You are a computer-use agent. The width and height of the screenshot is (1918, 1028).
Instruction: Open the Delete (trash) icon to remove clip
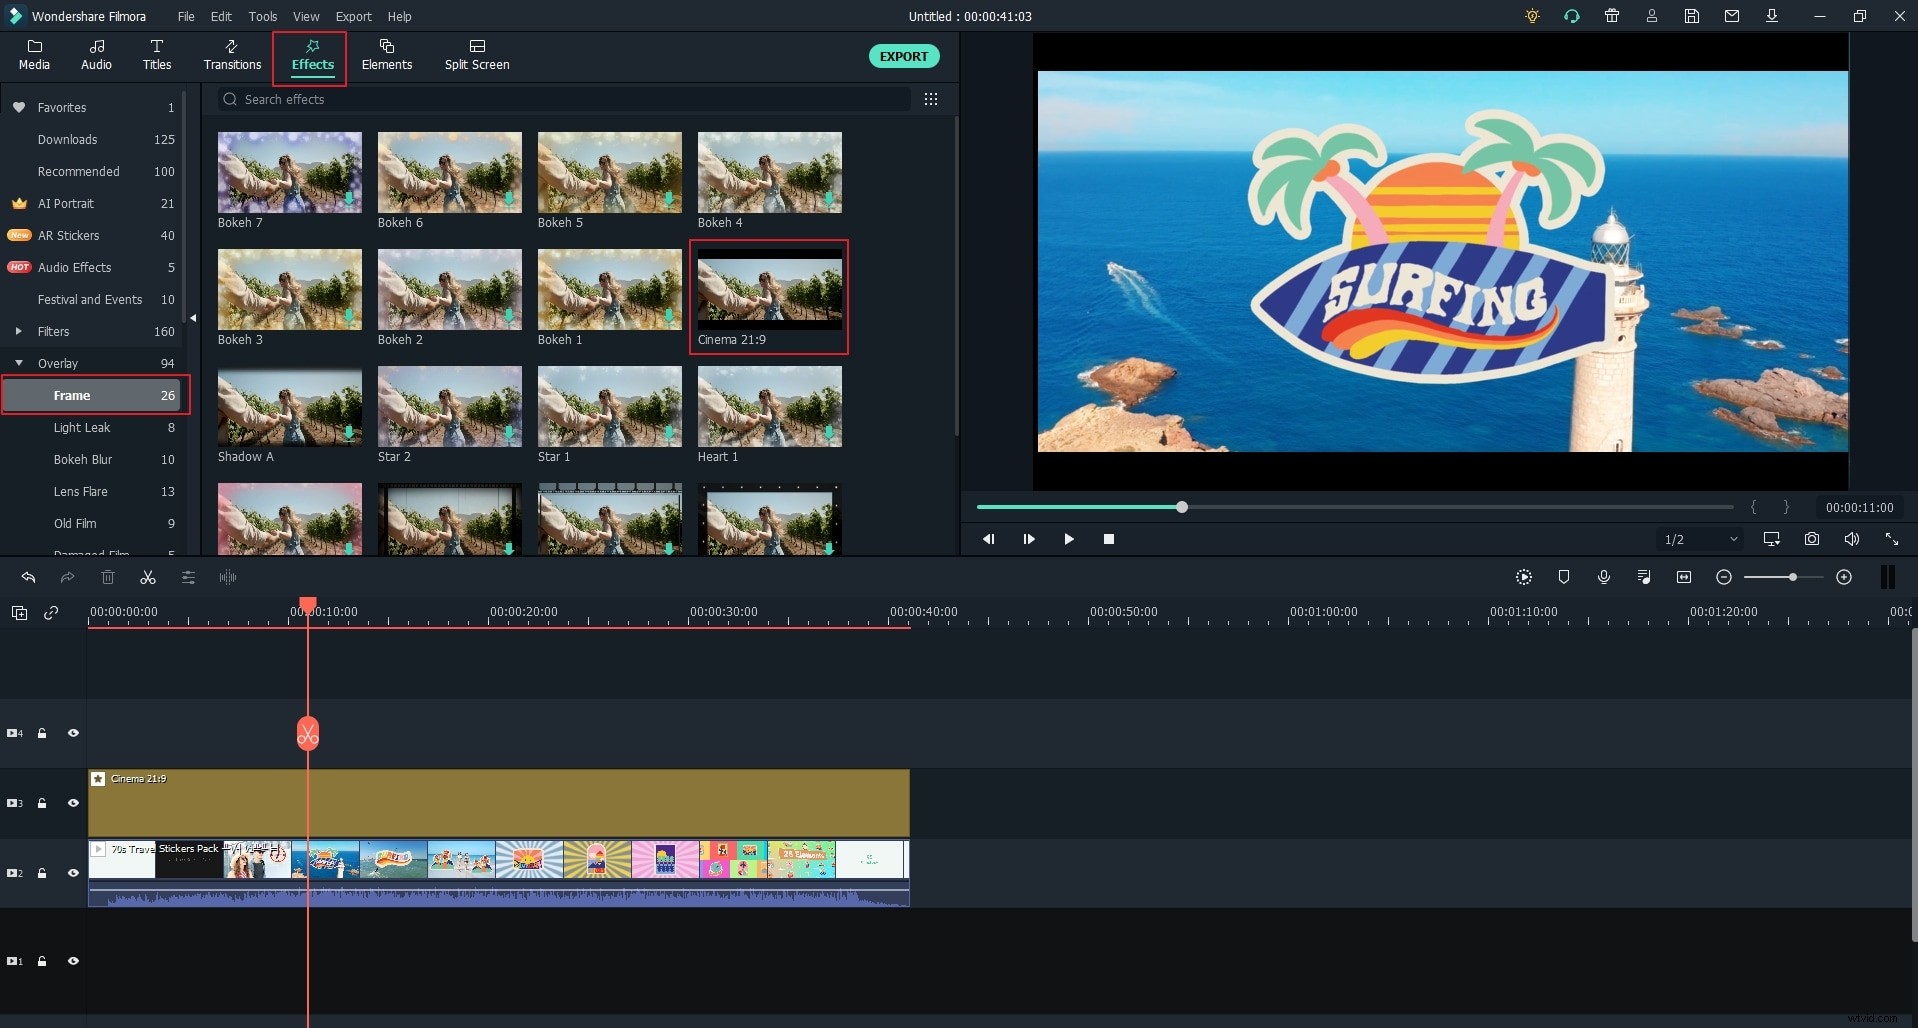pyautogui.click(x=108, y=577)
